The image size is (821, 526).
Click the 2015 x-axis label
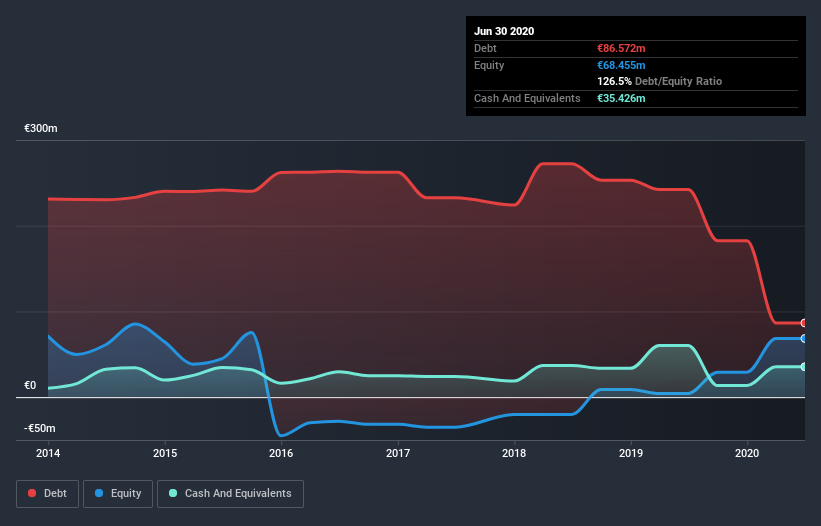point(165,453)
